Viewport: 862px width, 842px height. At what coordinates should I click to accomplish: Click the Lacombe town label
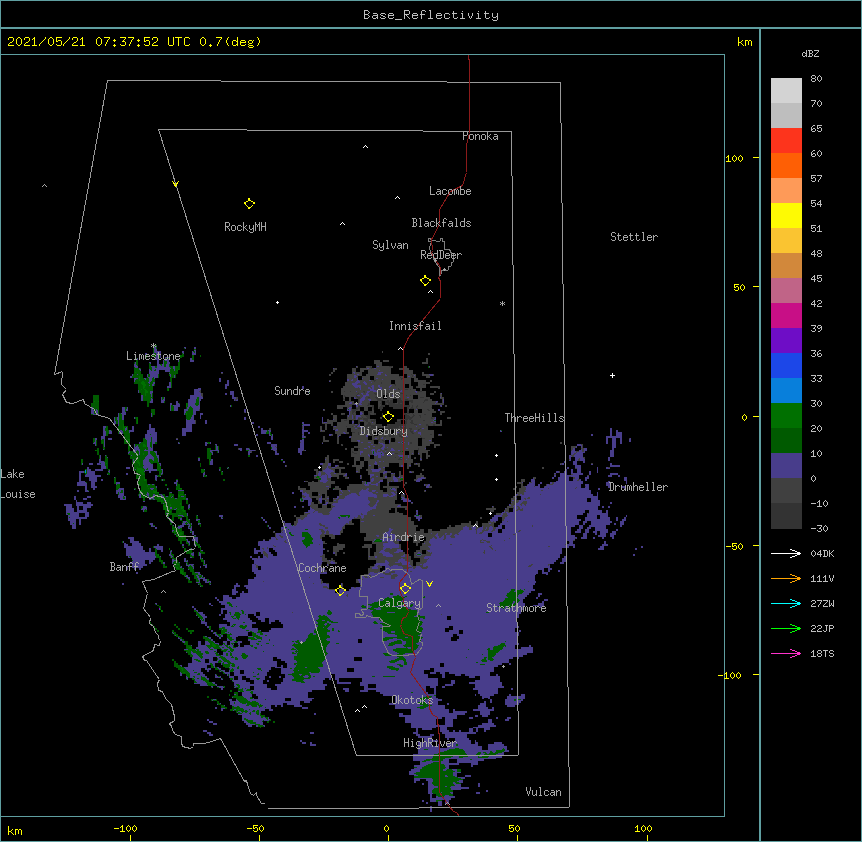click(450, 191)
